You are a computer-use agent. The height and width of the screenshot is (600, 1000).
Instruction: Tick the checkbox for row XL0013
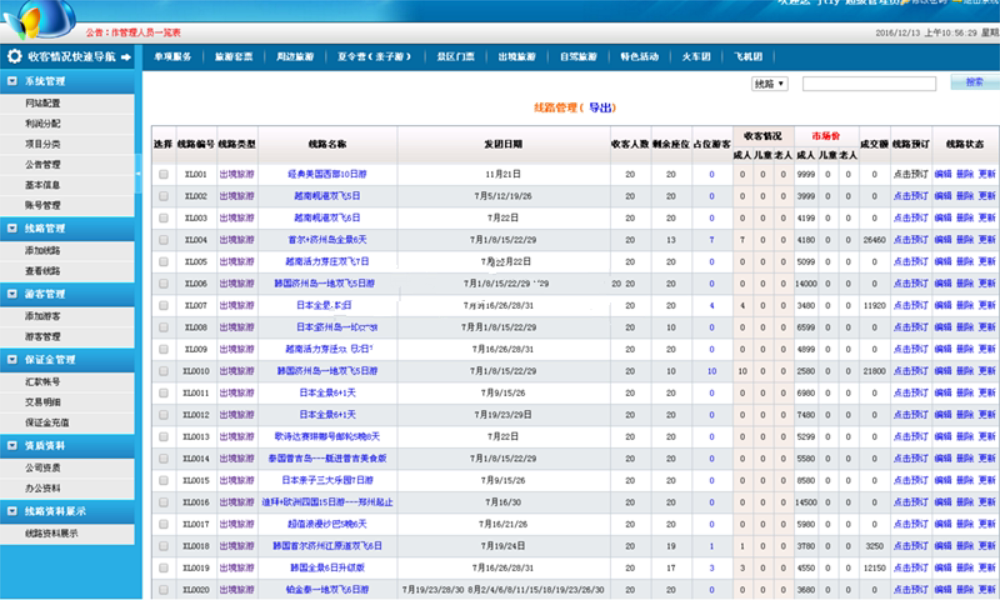[x=164, y=437]
